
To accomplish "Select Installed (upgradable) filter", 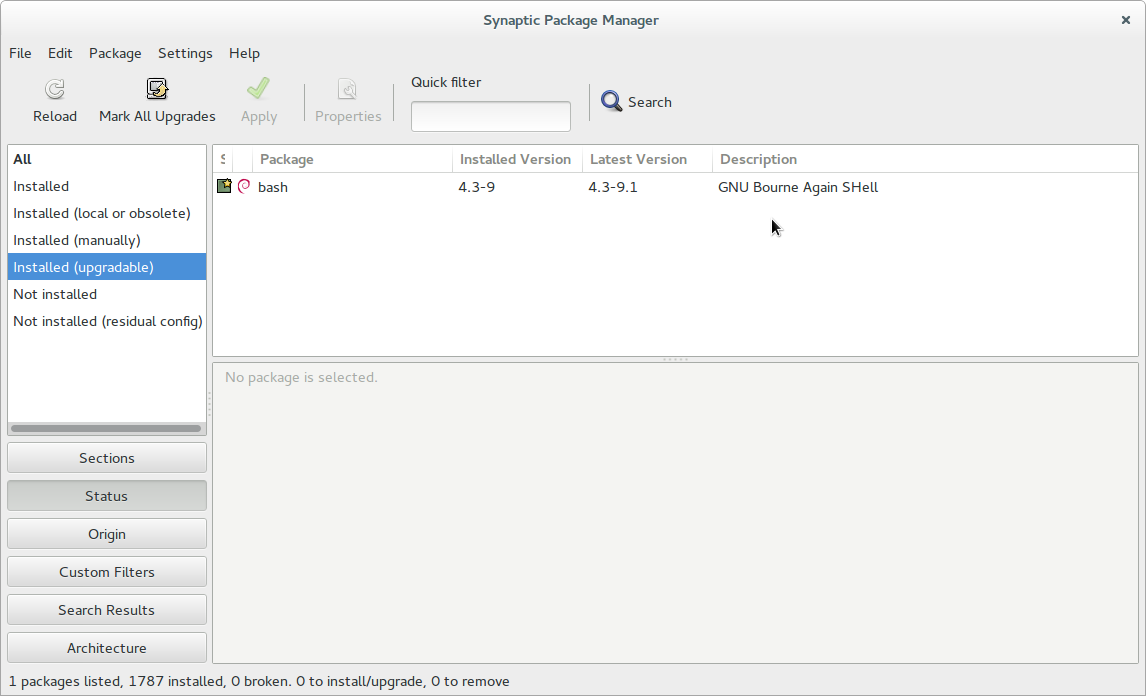I will tap(107, 267).
